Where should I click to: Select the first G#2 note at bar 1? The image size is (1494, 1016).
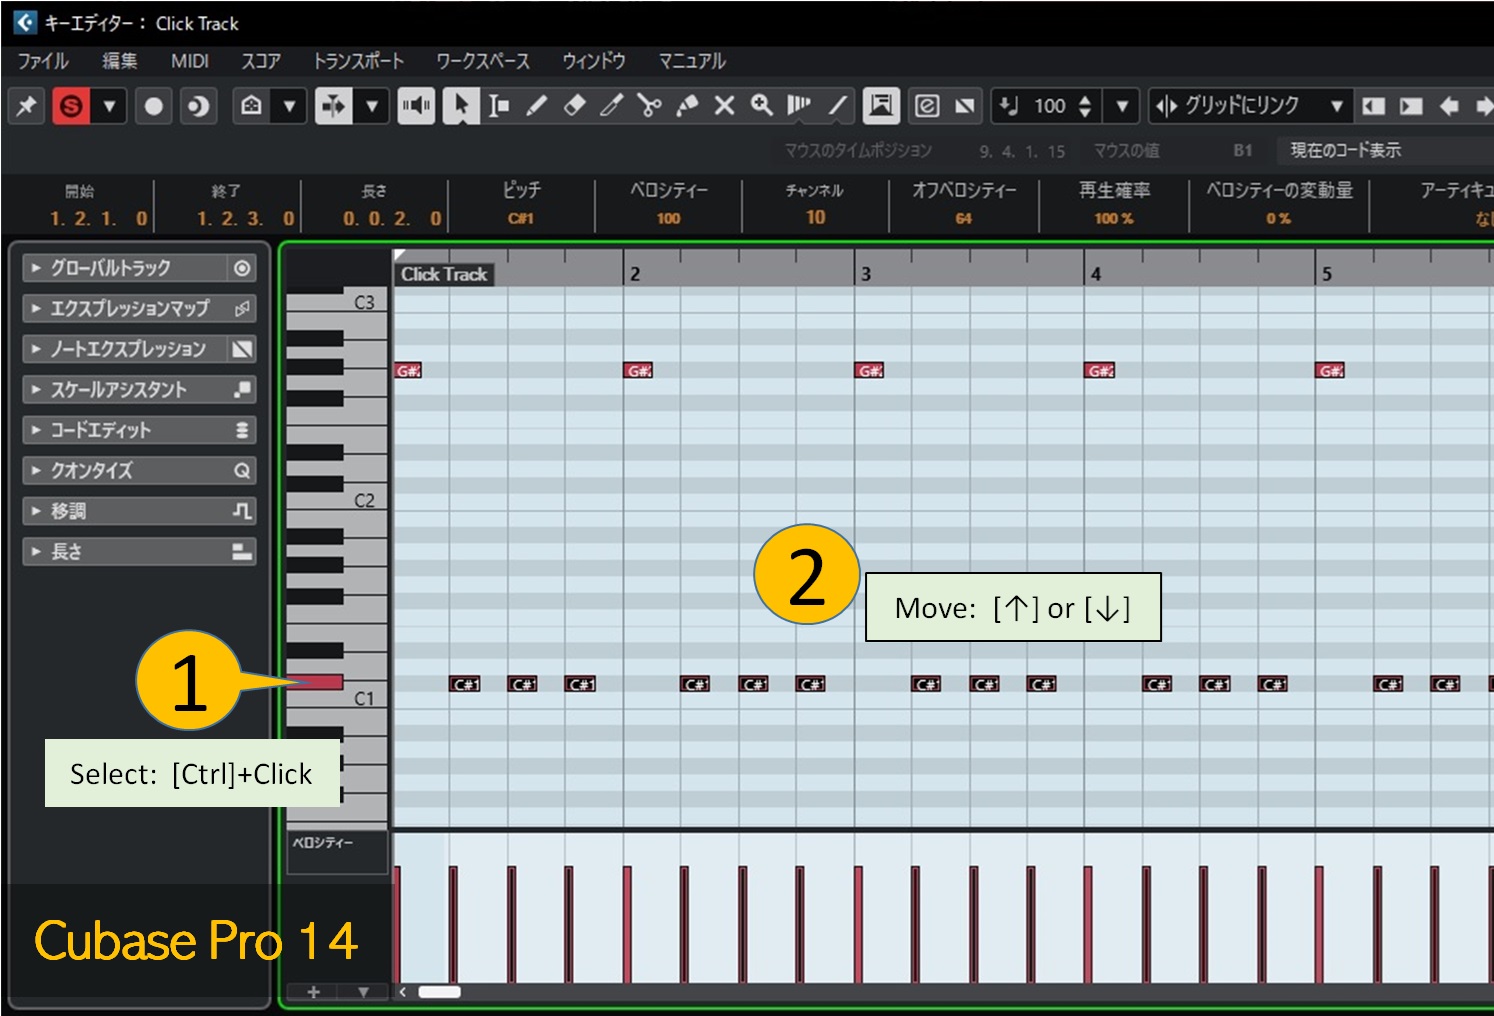pos(408,370)
